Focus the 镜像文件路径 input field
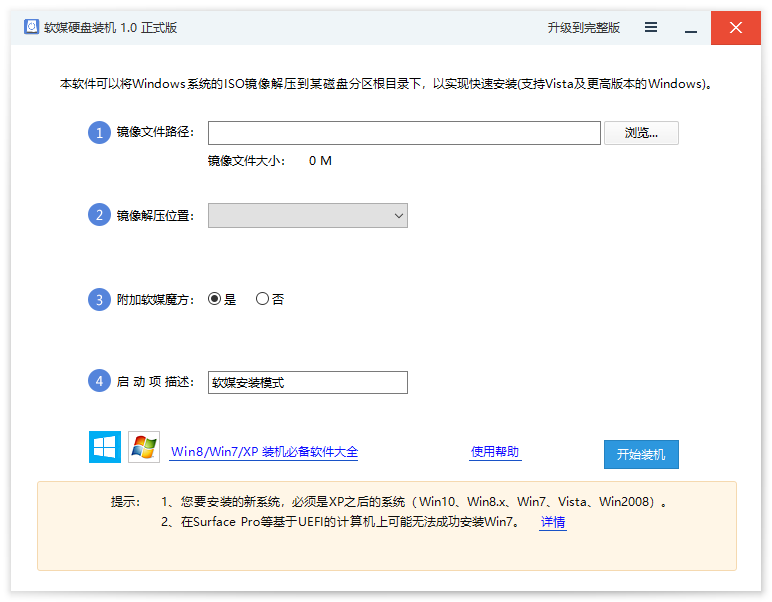The width and height of the screenshot is (772, 602). 404,133
